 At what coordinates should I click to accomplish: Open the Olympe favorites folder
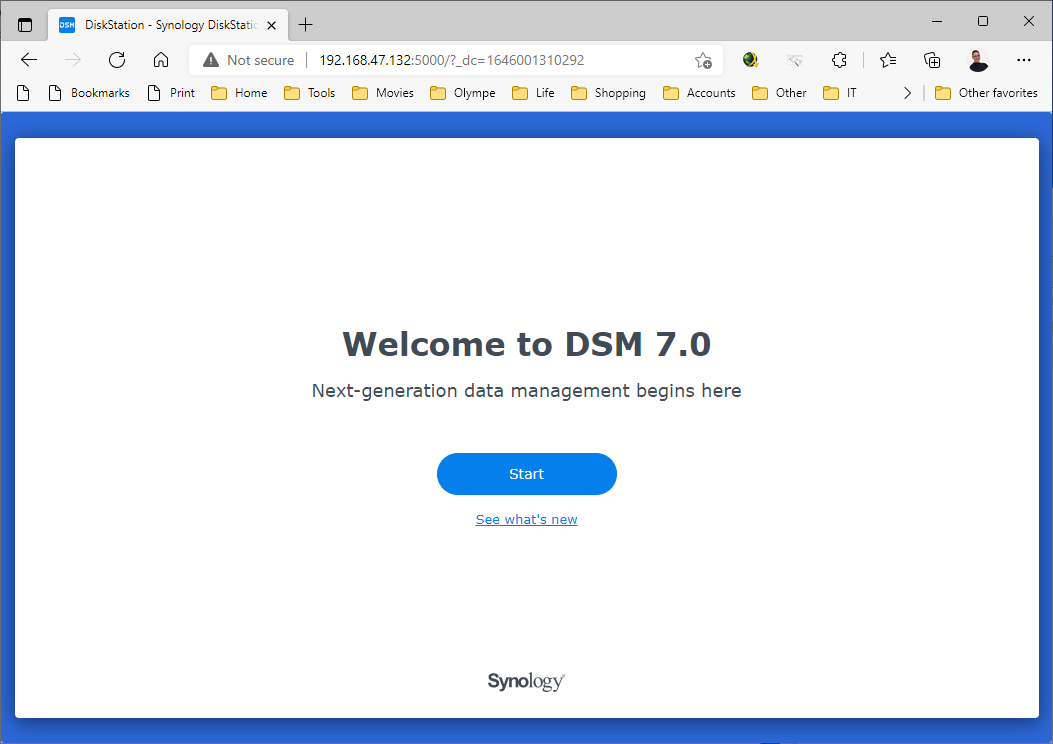pyautogui.click(x=463, y=93)
